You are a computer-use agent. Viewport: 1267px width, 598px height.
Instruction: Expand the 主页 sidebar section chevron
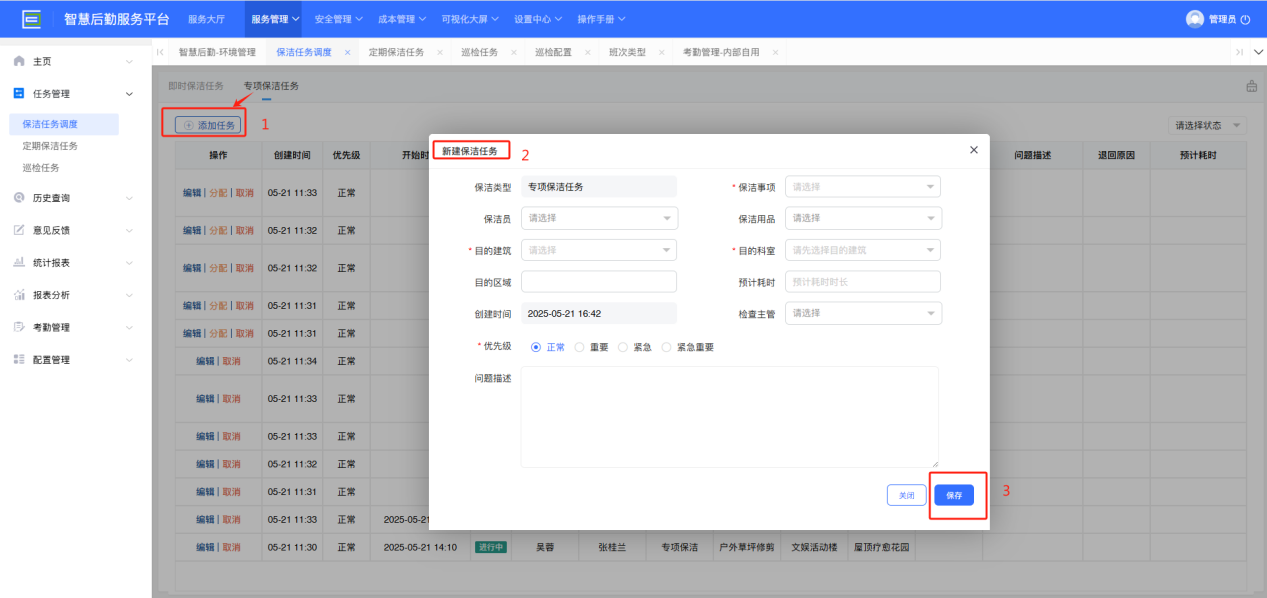[129, 62]
